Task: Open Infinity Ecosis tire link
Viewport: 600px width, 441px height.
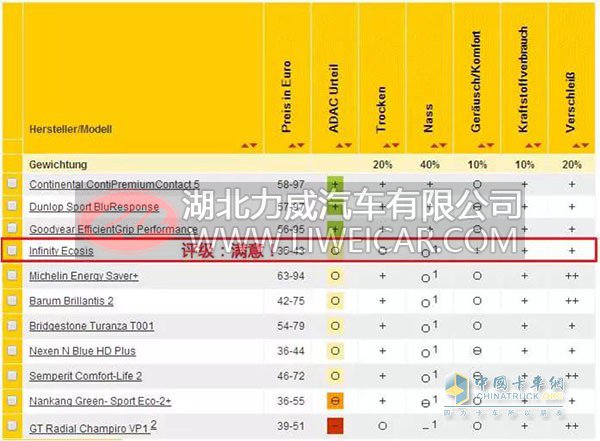Action: pos(61,251)
